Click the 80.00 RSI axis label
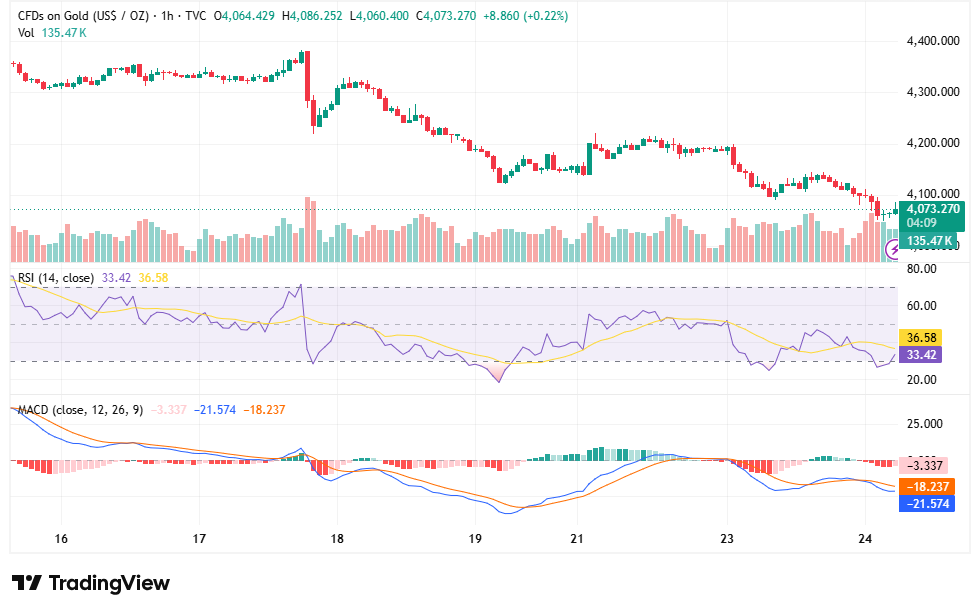The image size is (980, 613). tap(921, 269)
